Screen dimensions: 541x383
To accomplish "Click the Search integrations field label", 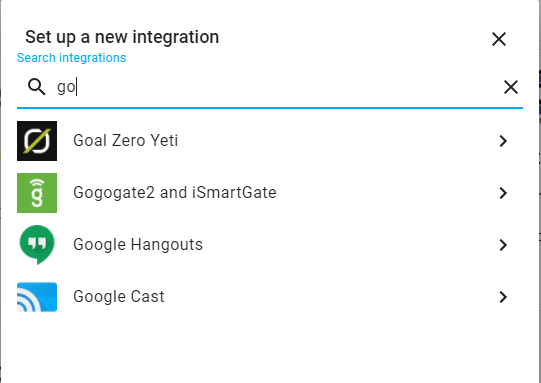I will pyautogui.click(x=71, y=58).
